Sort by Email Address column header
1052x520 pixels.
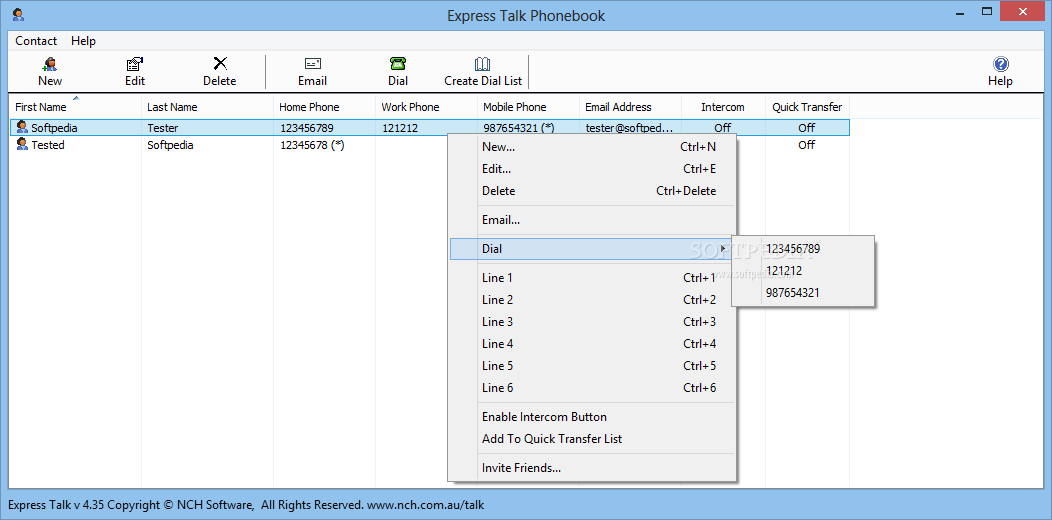(x=631, y=107)
